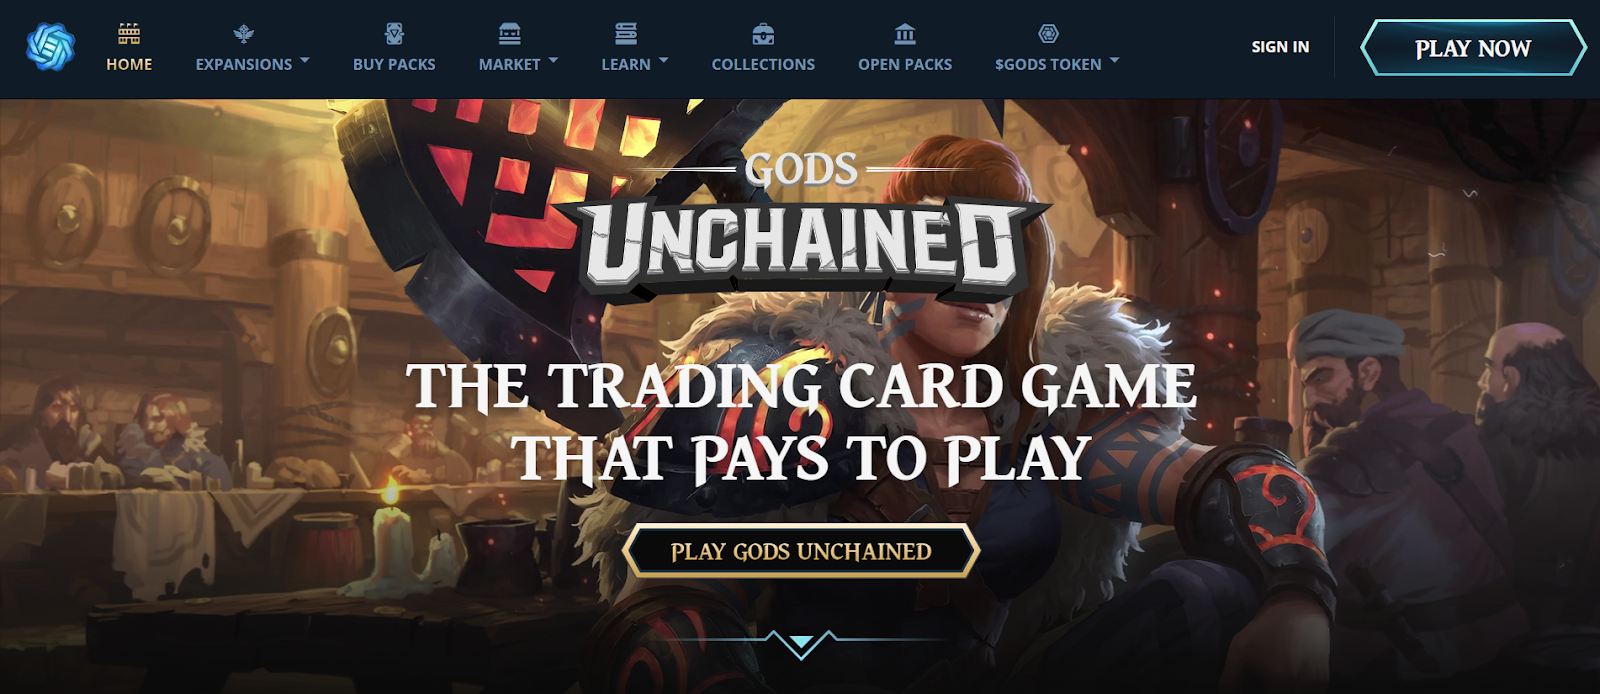Open the Collections menu item
This screenshot has height=694, width=1600.
click(763, 64)
